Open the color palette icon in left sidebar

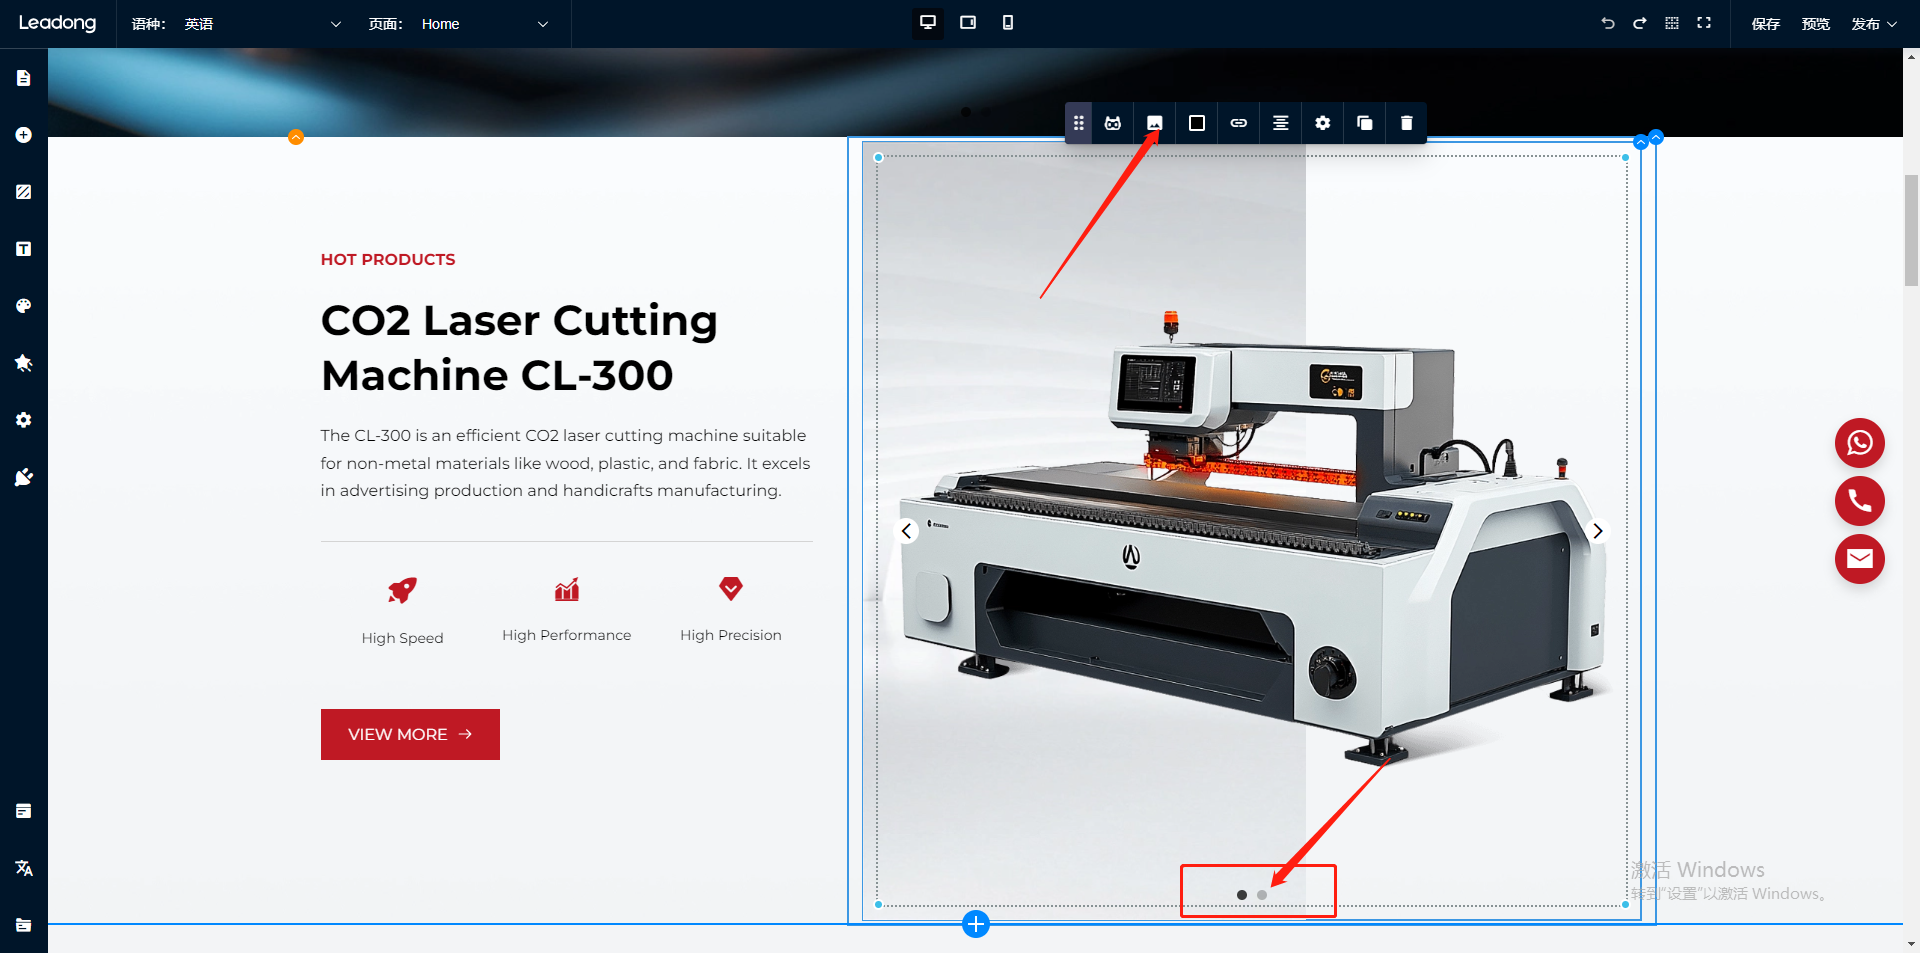tap(24, 306)
